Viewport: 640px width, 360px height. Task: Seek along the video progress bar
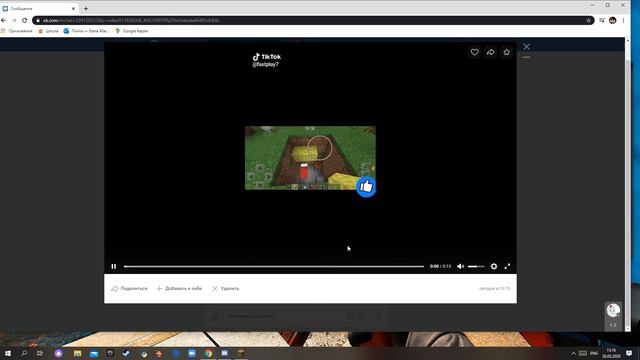274,266
